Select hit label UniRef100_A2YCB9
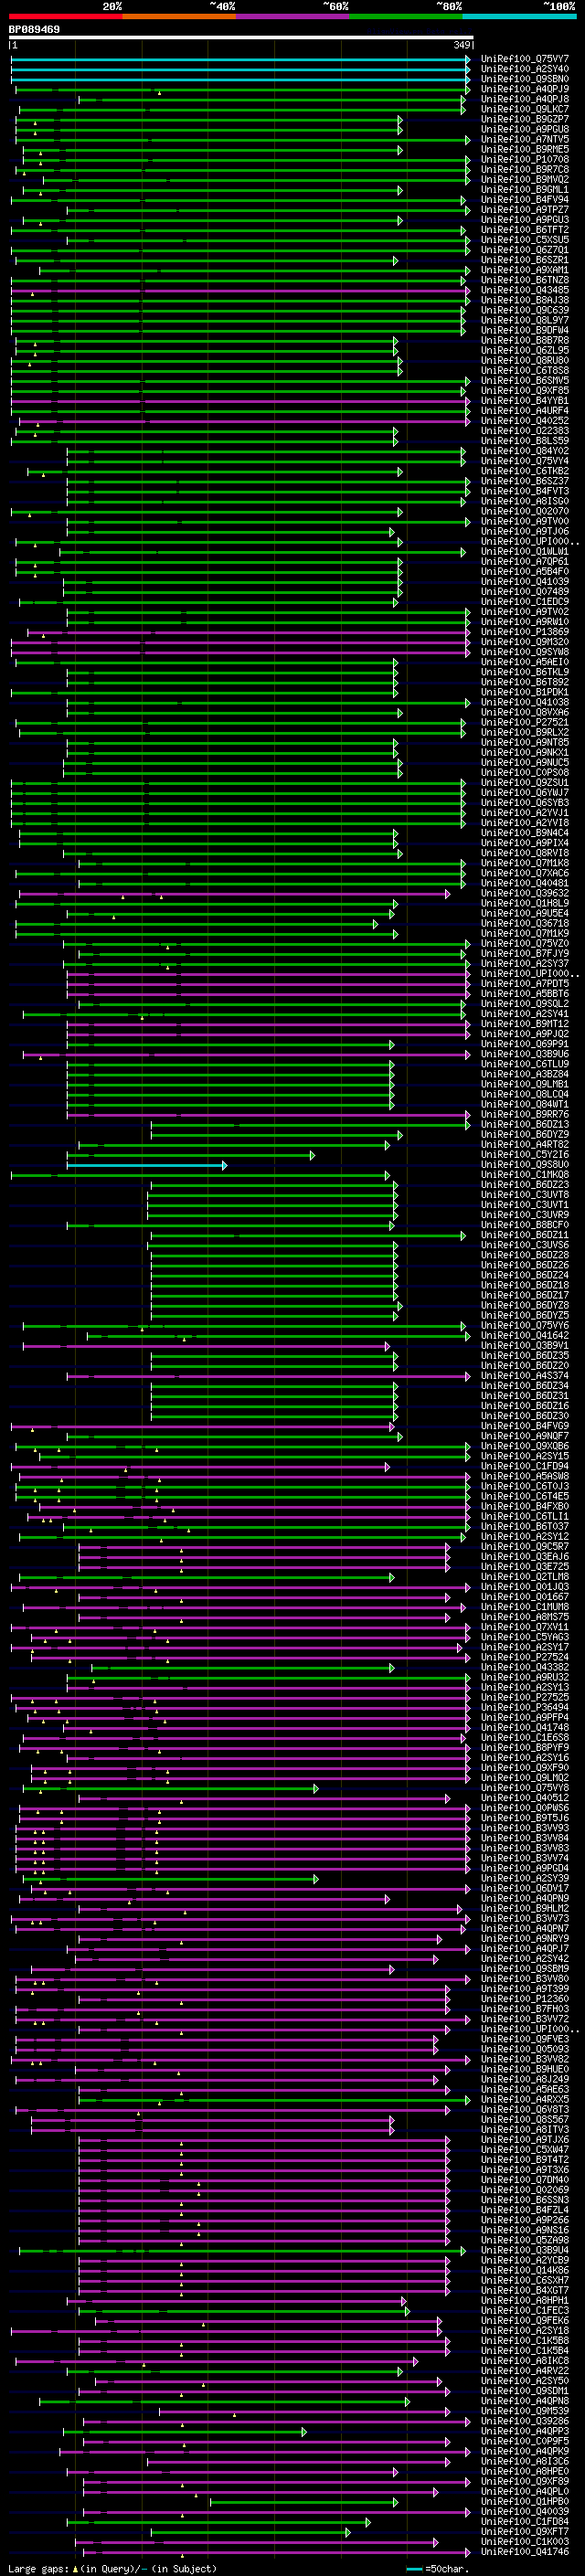585x2576 pixels. point(525,2260)
